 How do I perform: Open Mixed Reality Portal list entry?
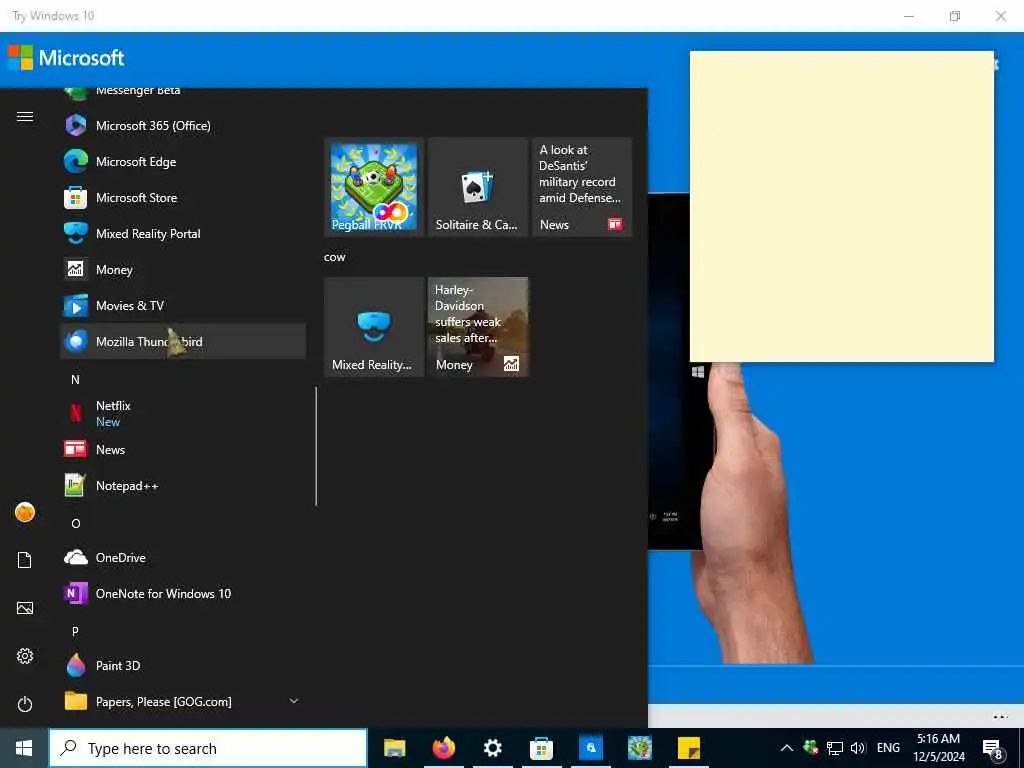(183, 233)
